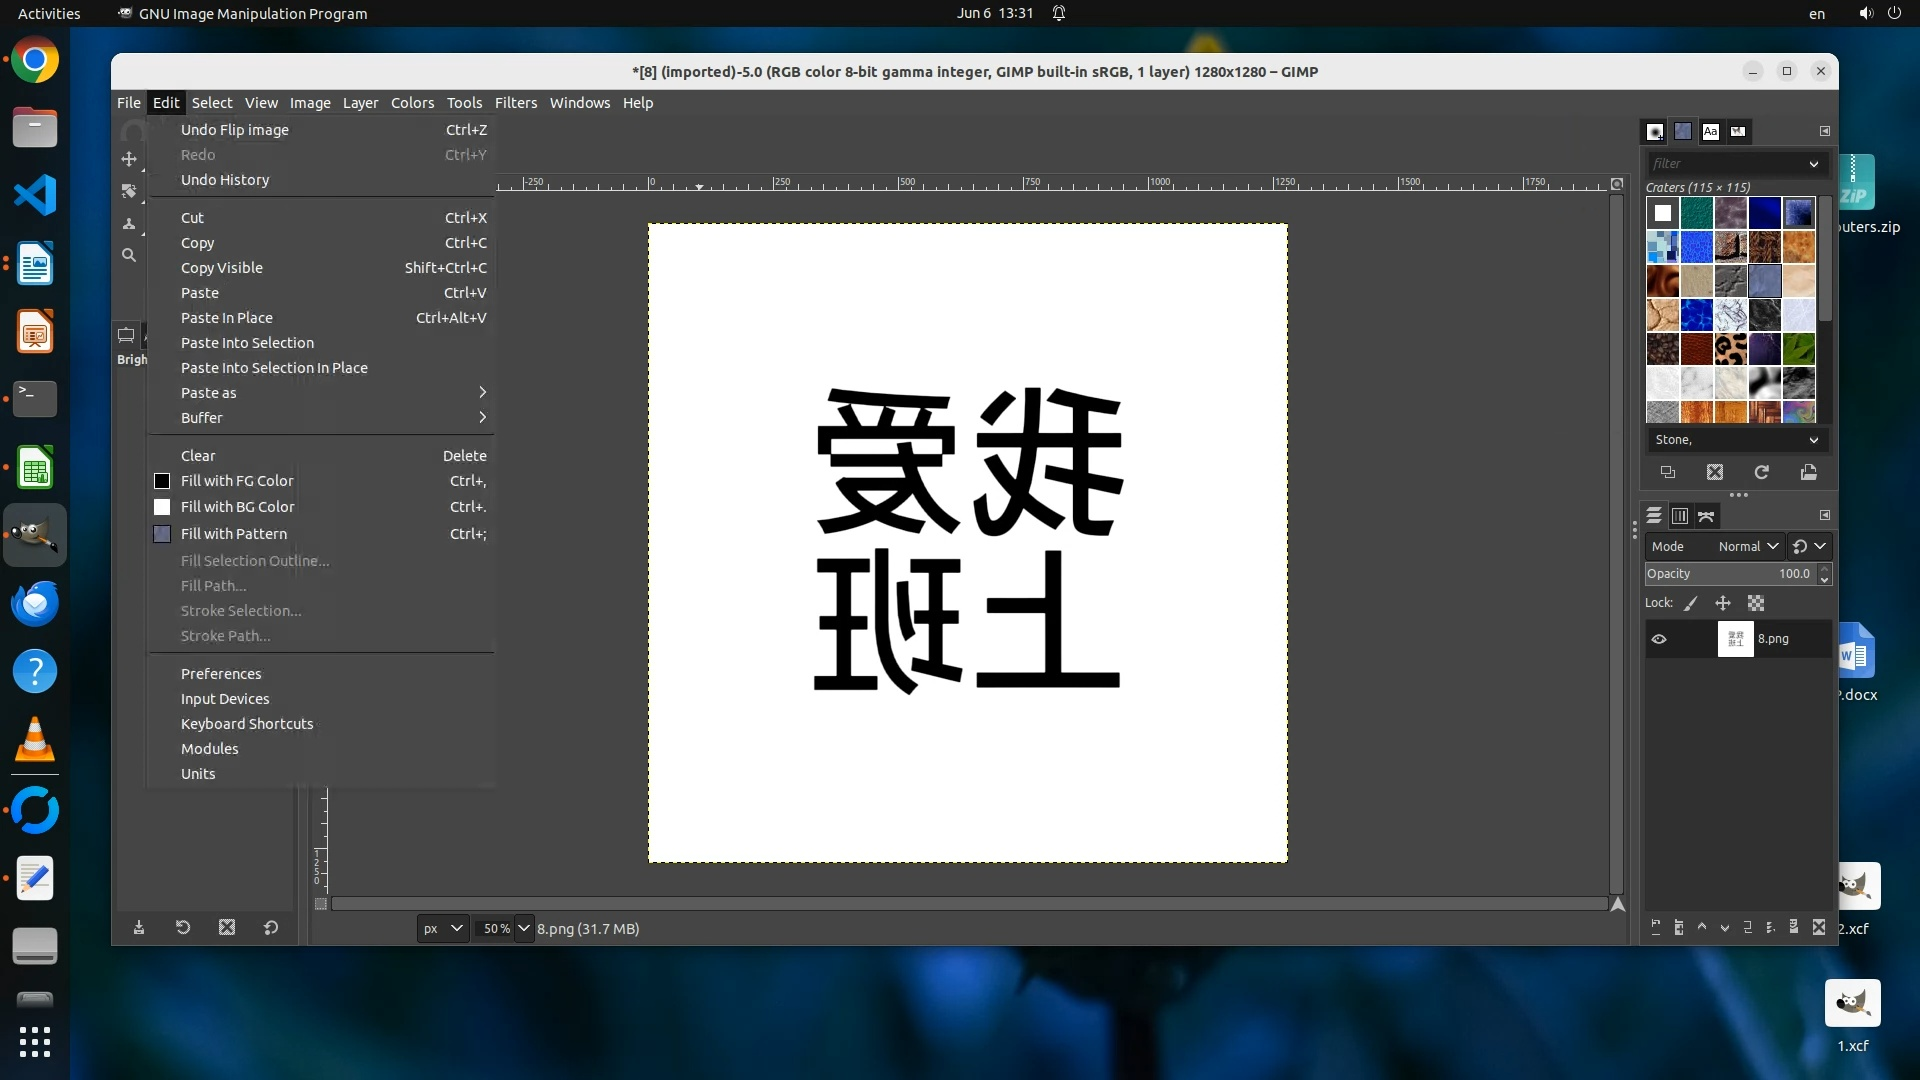Switch to the Channels tab icon

[x=1680, y=516]
